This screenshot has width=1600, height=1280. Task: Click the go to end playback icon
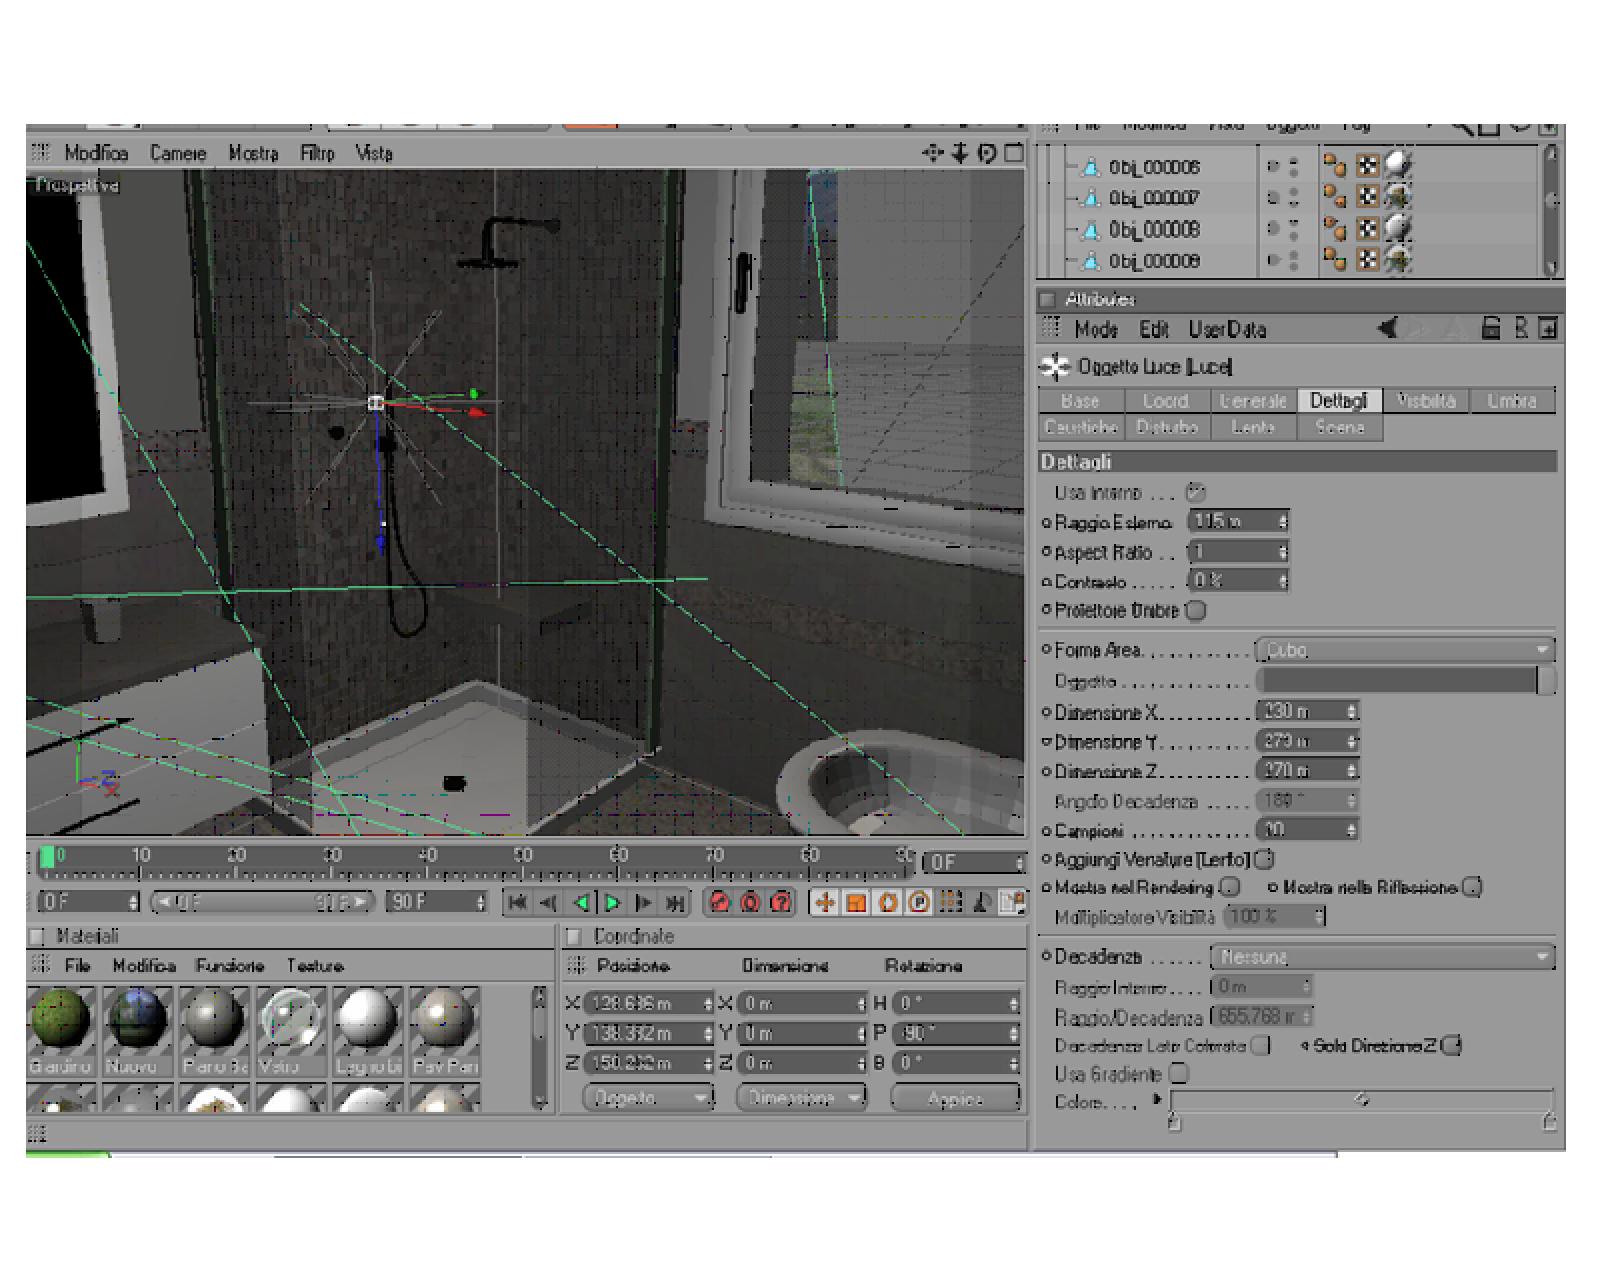(676, 903)
